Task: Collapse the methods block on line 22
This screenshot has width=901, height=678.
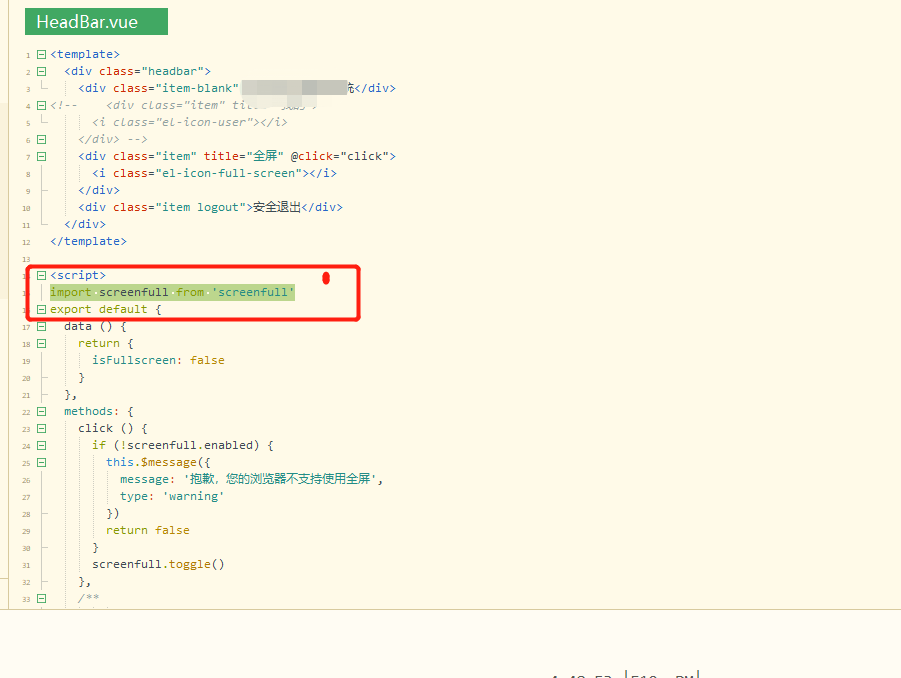Action: point(40,411)
